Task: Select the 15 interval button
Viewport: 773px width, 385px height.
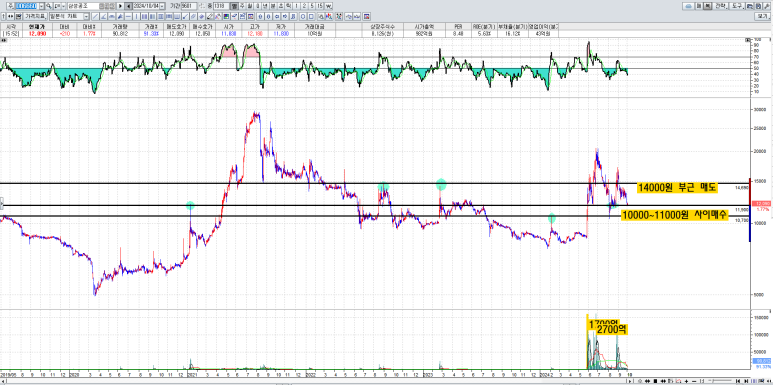Action: [x=320, y=6]
